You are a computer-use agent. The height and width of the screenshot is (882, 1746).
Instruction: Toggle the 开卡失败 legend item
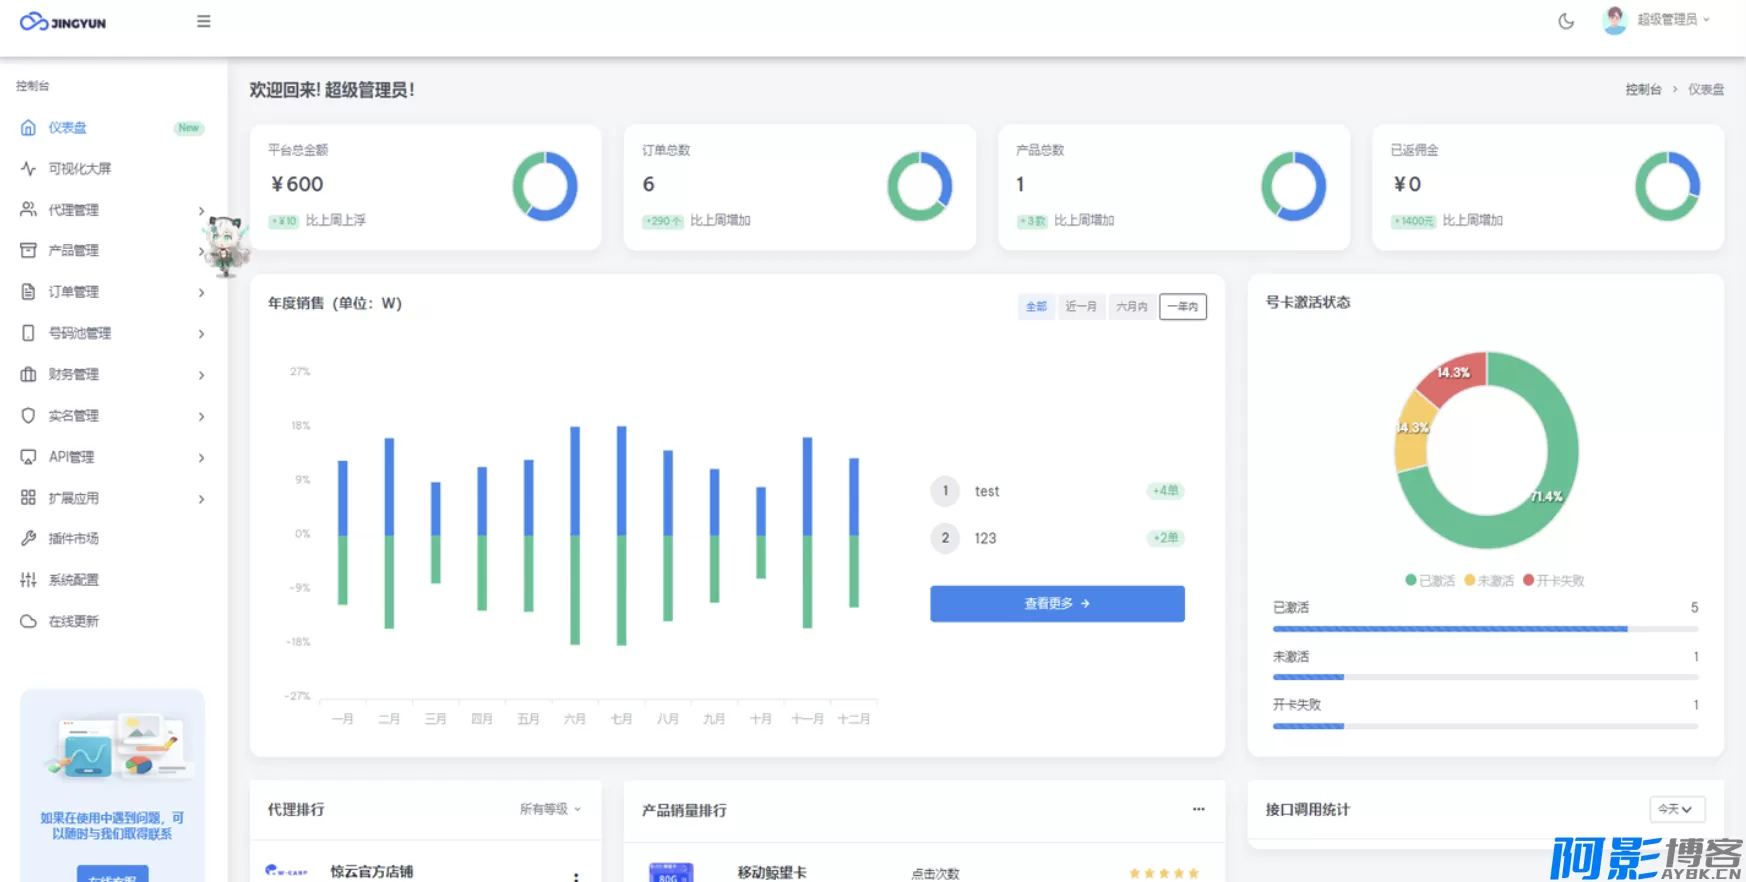click(x=1554, y=581)
